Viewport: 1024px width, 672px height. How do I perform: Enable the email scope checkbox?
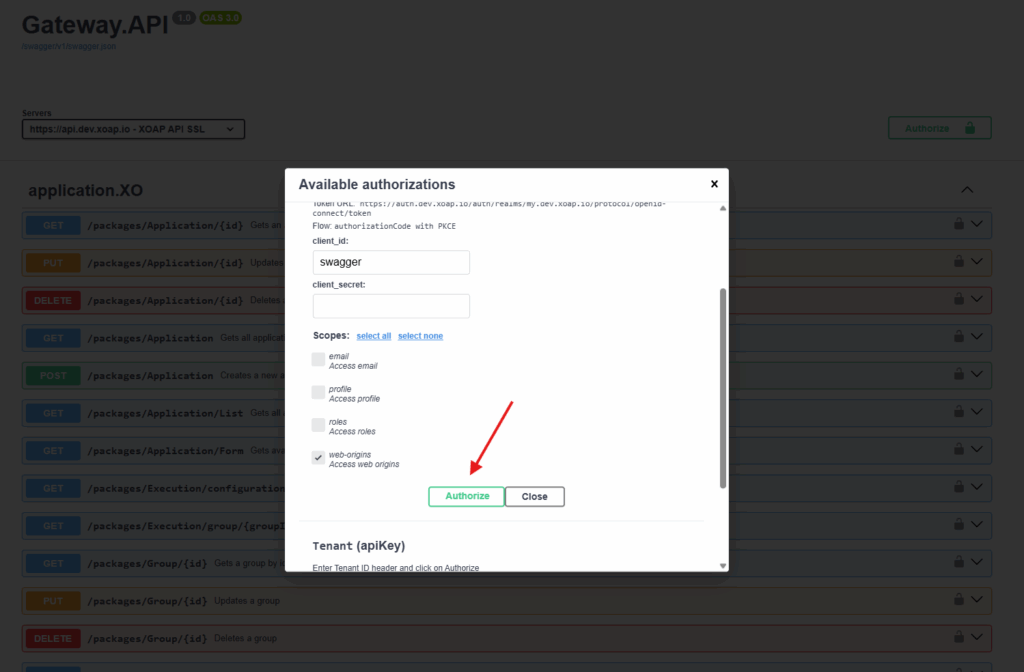click(x=318, y=357)
